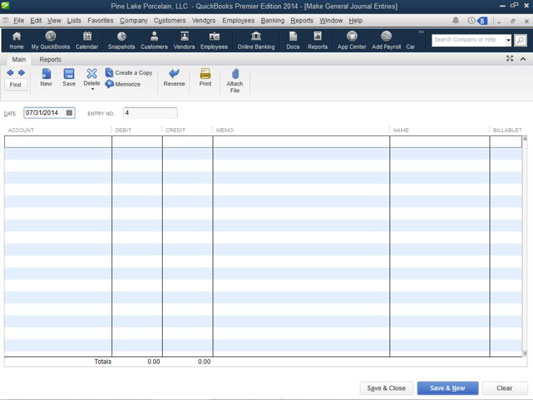The width and height of the screenshot is (533, 400).
Task: Click the journal grid vertical scrollbar down arrow
Action: [525, 353]
